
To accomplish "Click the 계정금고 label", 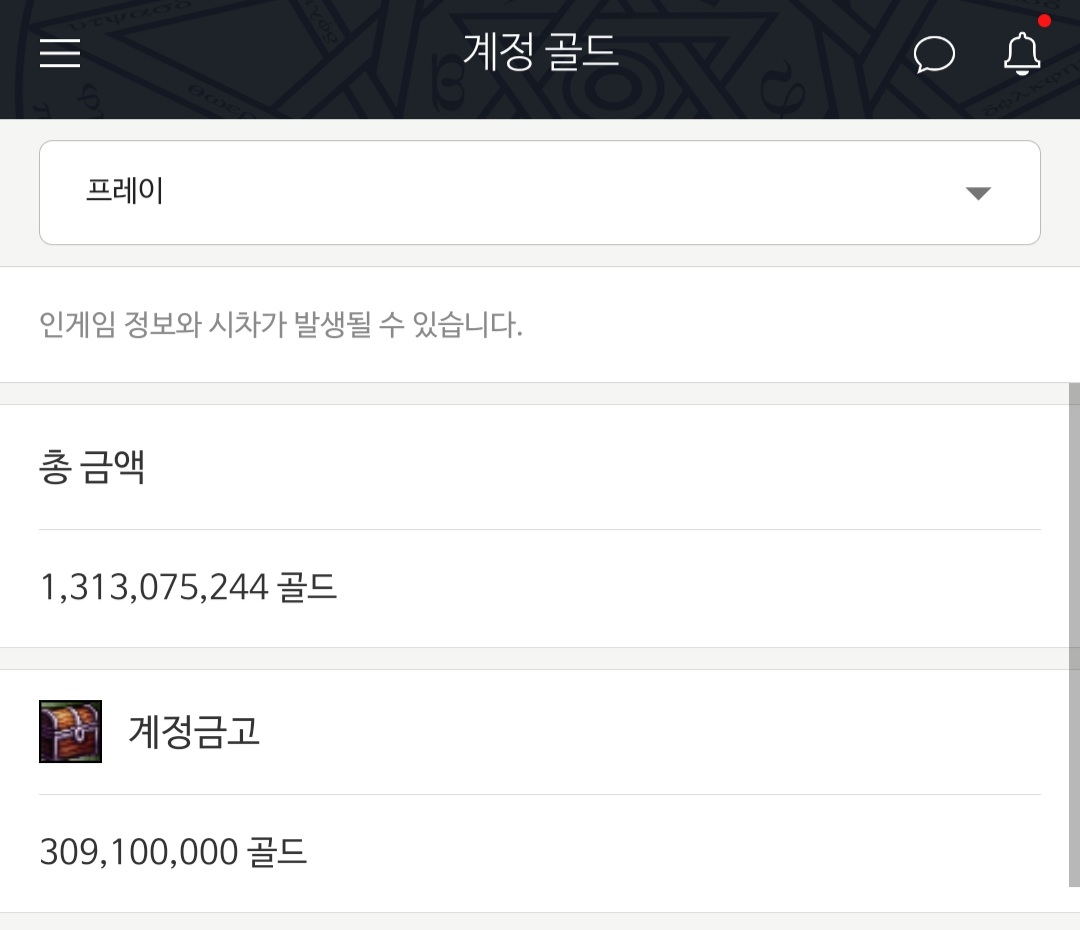I will pos(194,731).
